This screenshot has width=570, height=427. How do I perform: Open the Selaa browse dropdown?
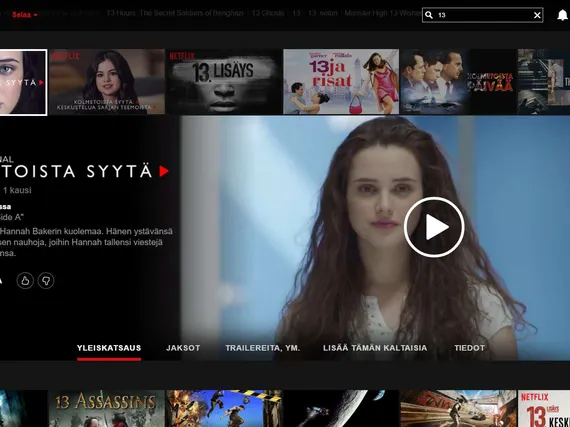(x=24, y=15)
